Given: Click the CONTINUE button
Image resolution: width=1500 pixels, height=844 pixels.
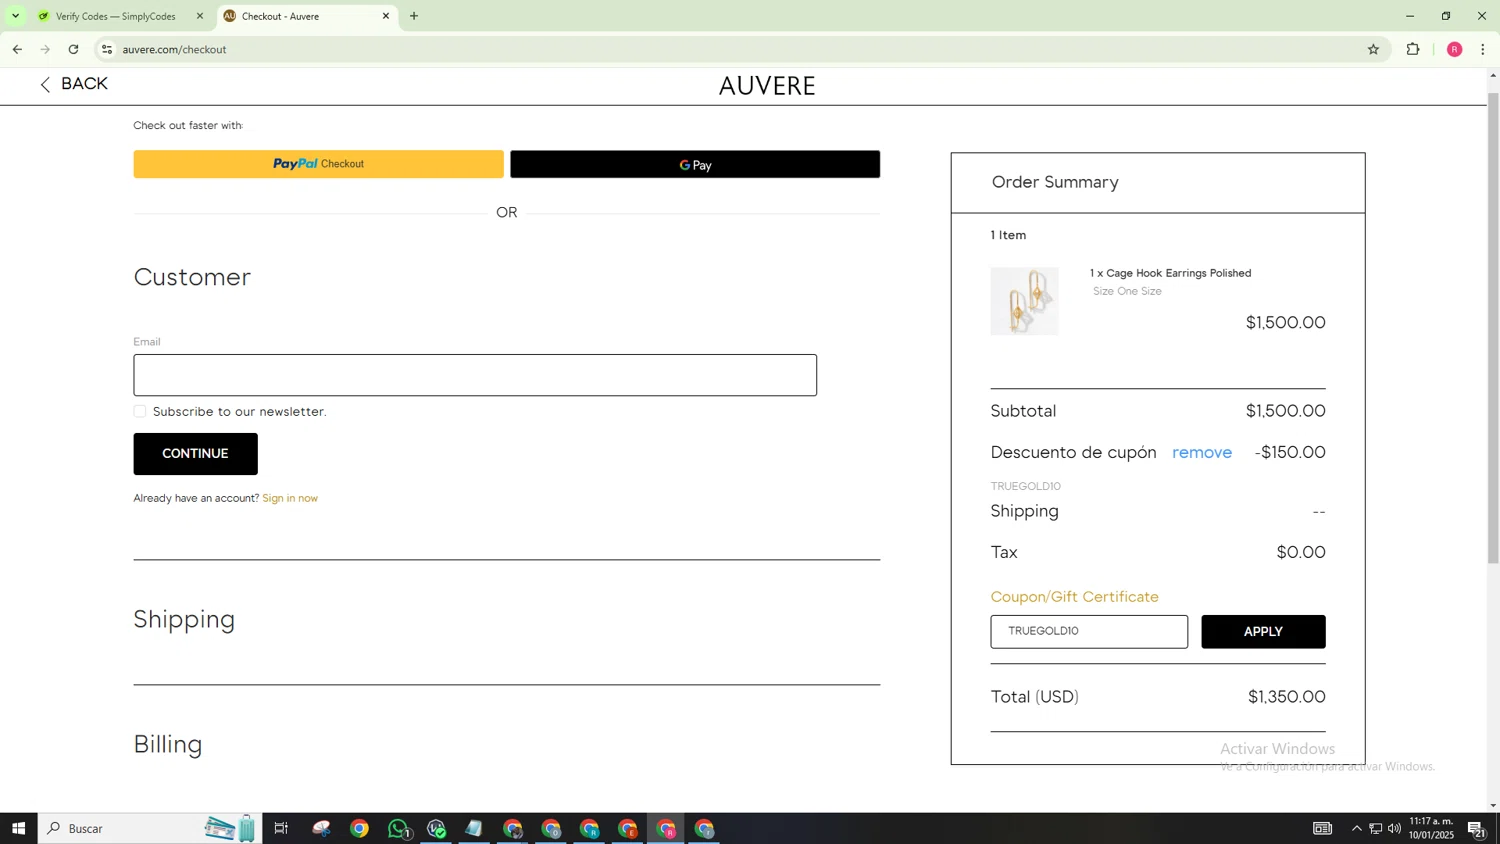Looking at the screenshot, I should click(x=195, y=453).
